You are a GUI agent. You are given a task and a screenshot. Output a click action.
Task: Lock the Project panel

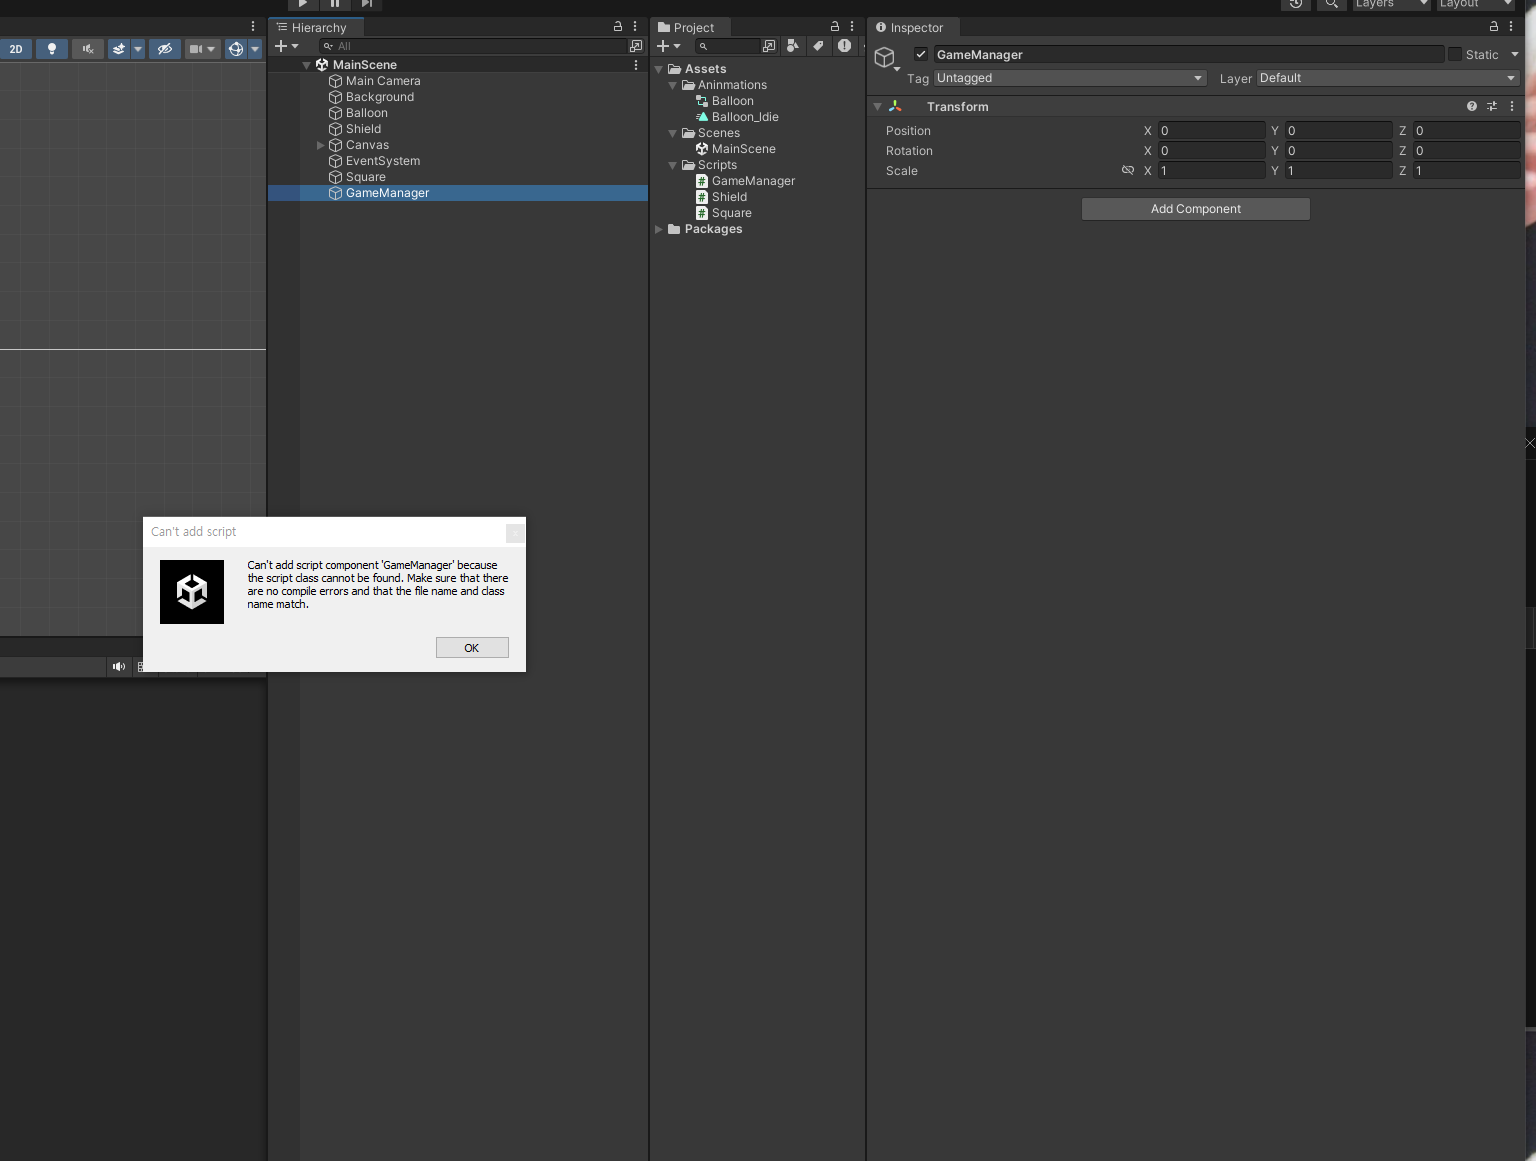point(835,27)
